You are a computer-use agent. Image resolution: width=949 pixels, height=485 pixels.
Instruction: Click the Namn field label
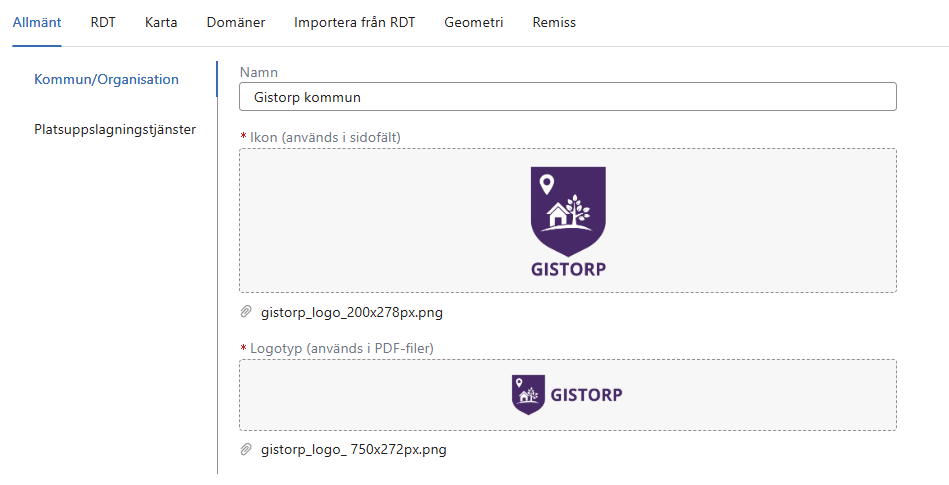(259, 72)
